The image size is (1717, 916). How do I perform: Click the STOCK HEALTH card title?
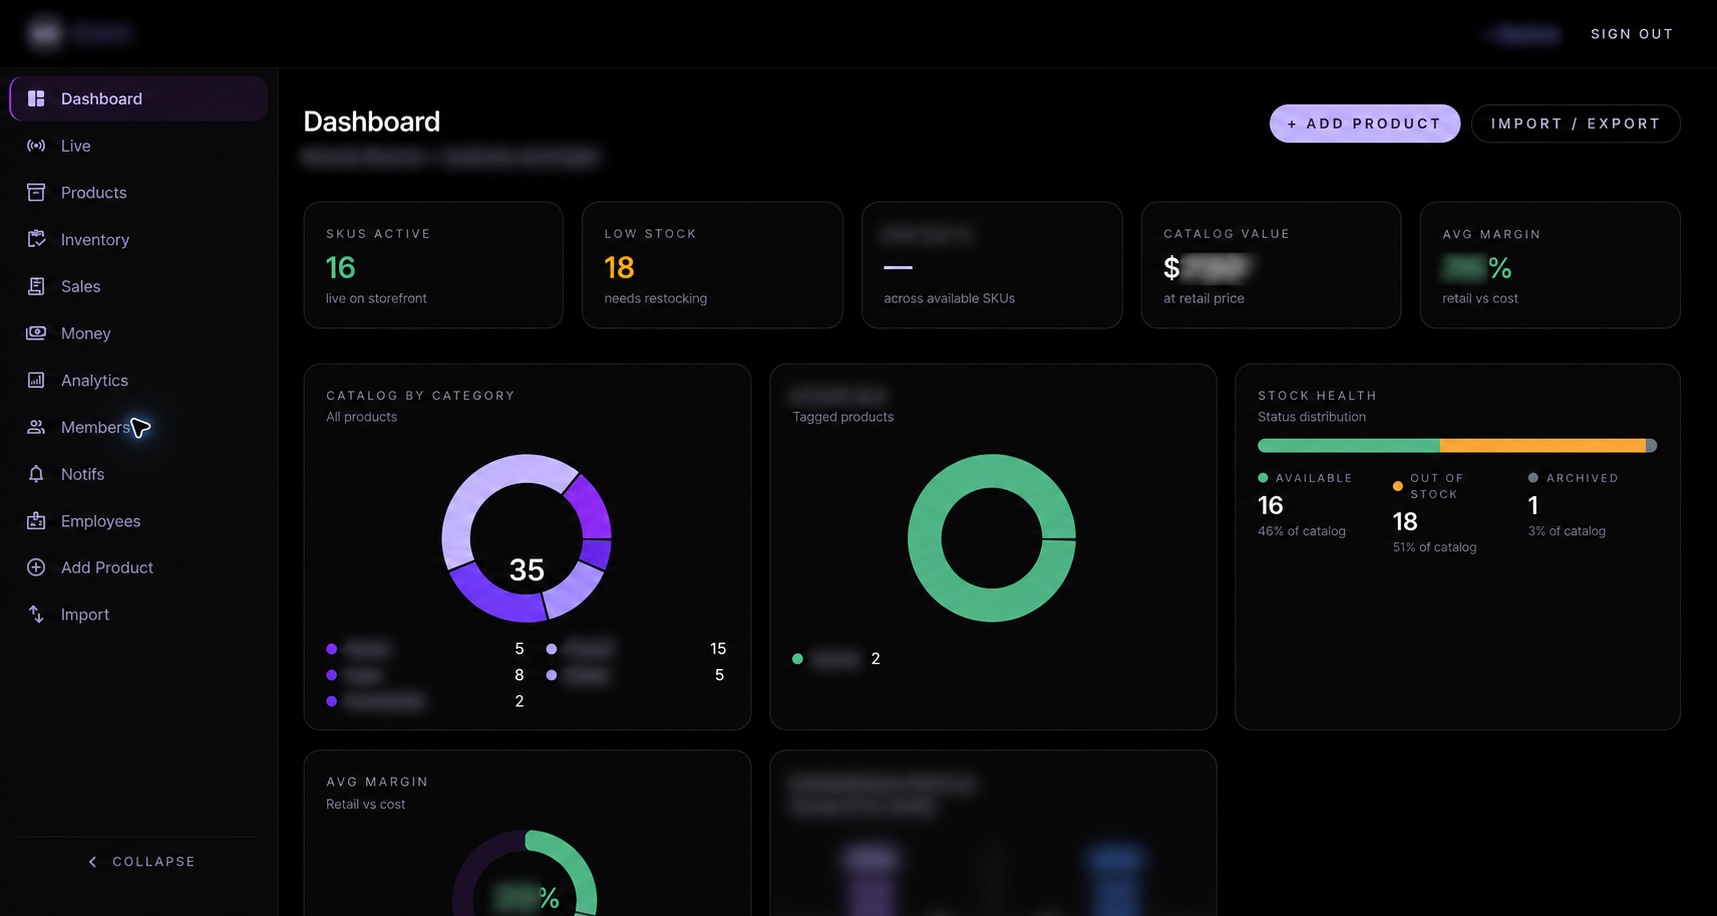[1317, 396]
